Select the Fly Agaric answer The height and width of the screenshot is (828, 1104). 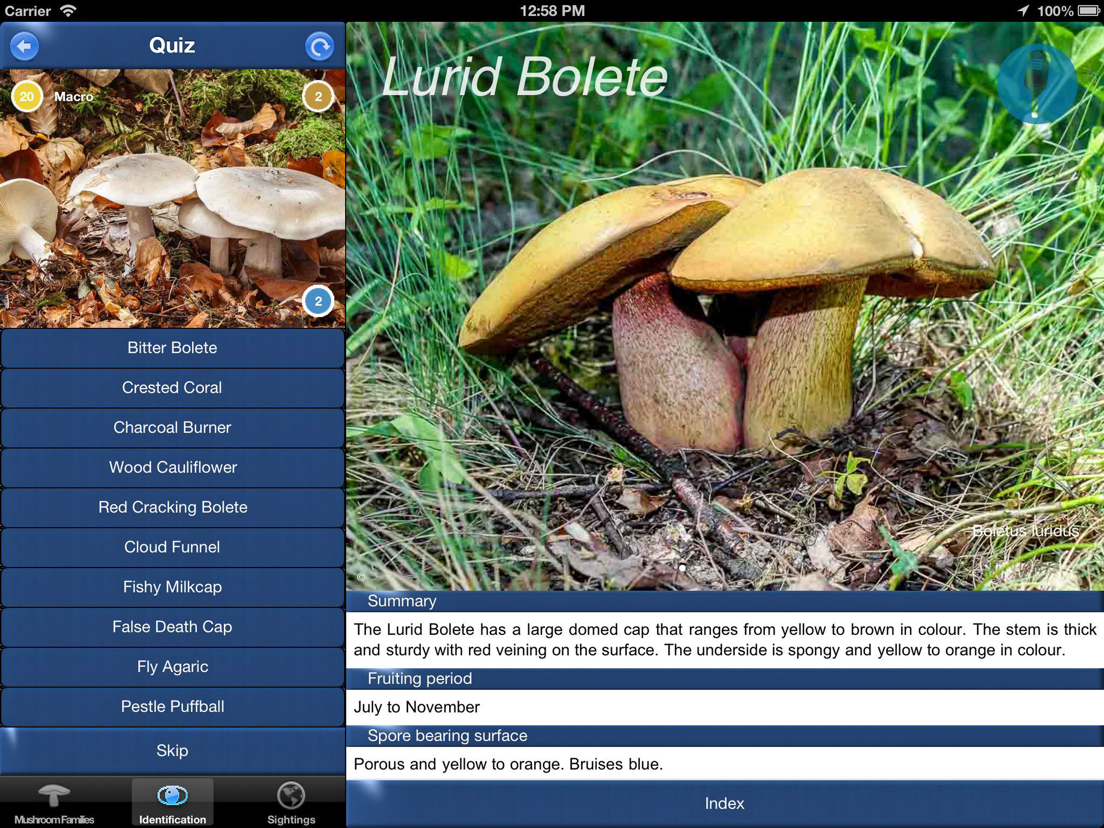[172, 667]
